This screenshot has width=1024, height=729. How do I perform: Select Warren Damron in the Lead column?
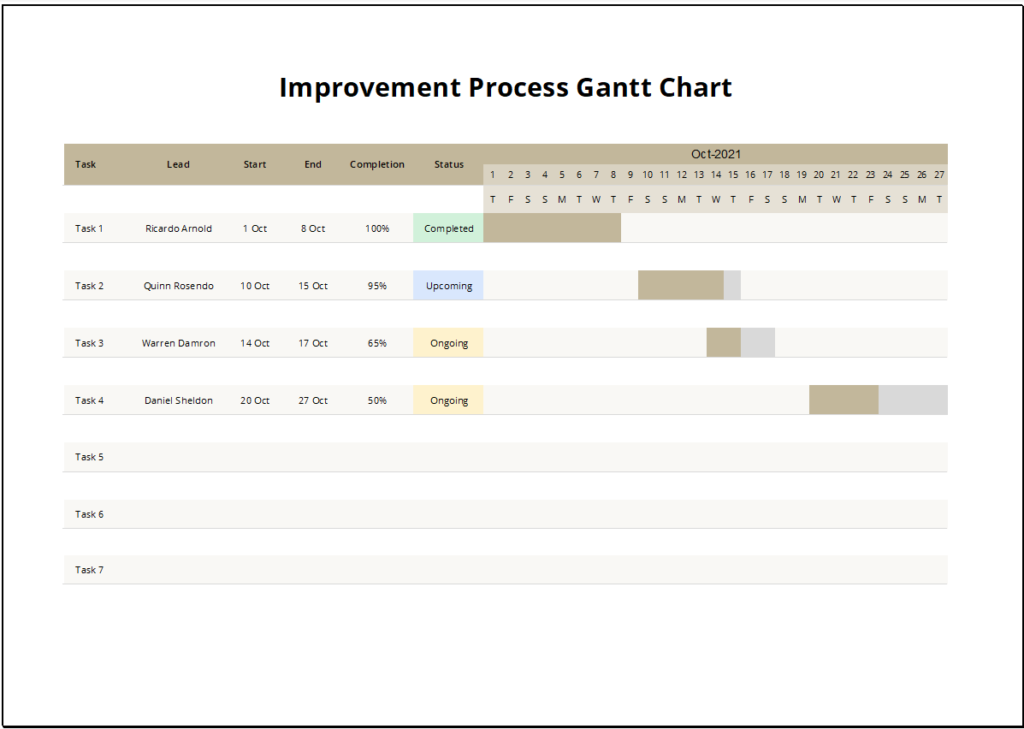point(178,342)
